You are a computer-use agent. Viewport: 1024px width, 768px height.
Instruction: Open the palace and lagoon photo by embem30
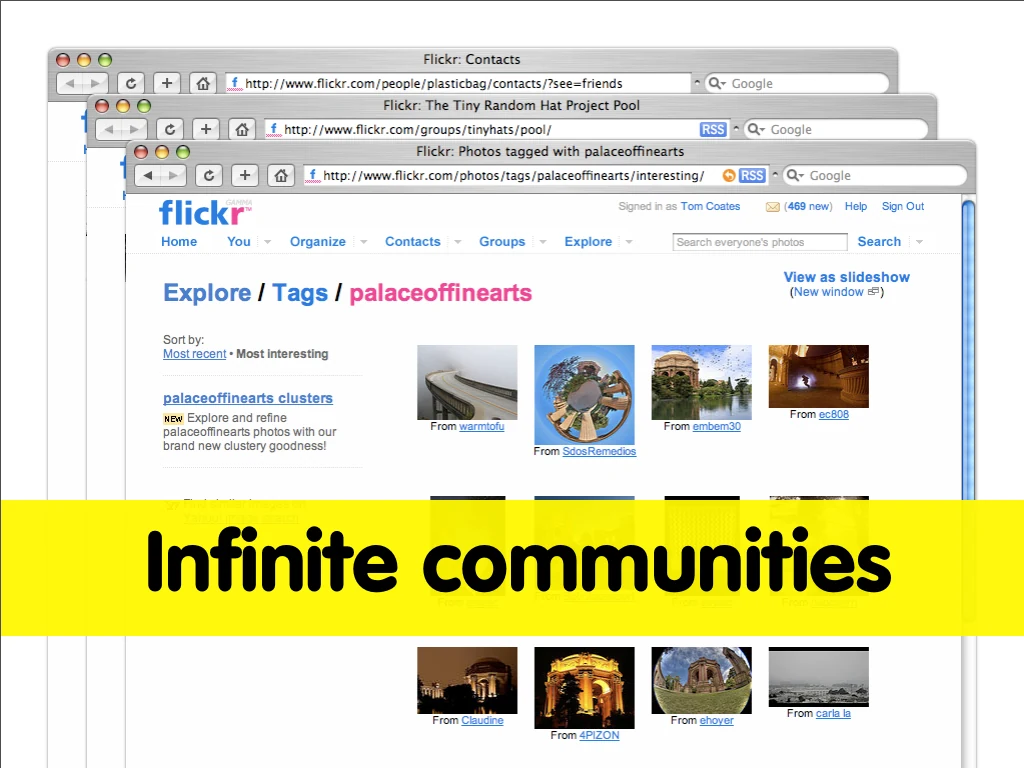tap(701, 382)
